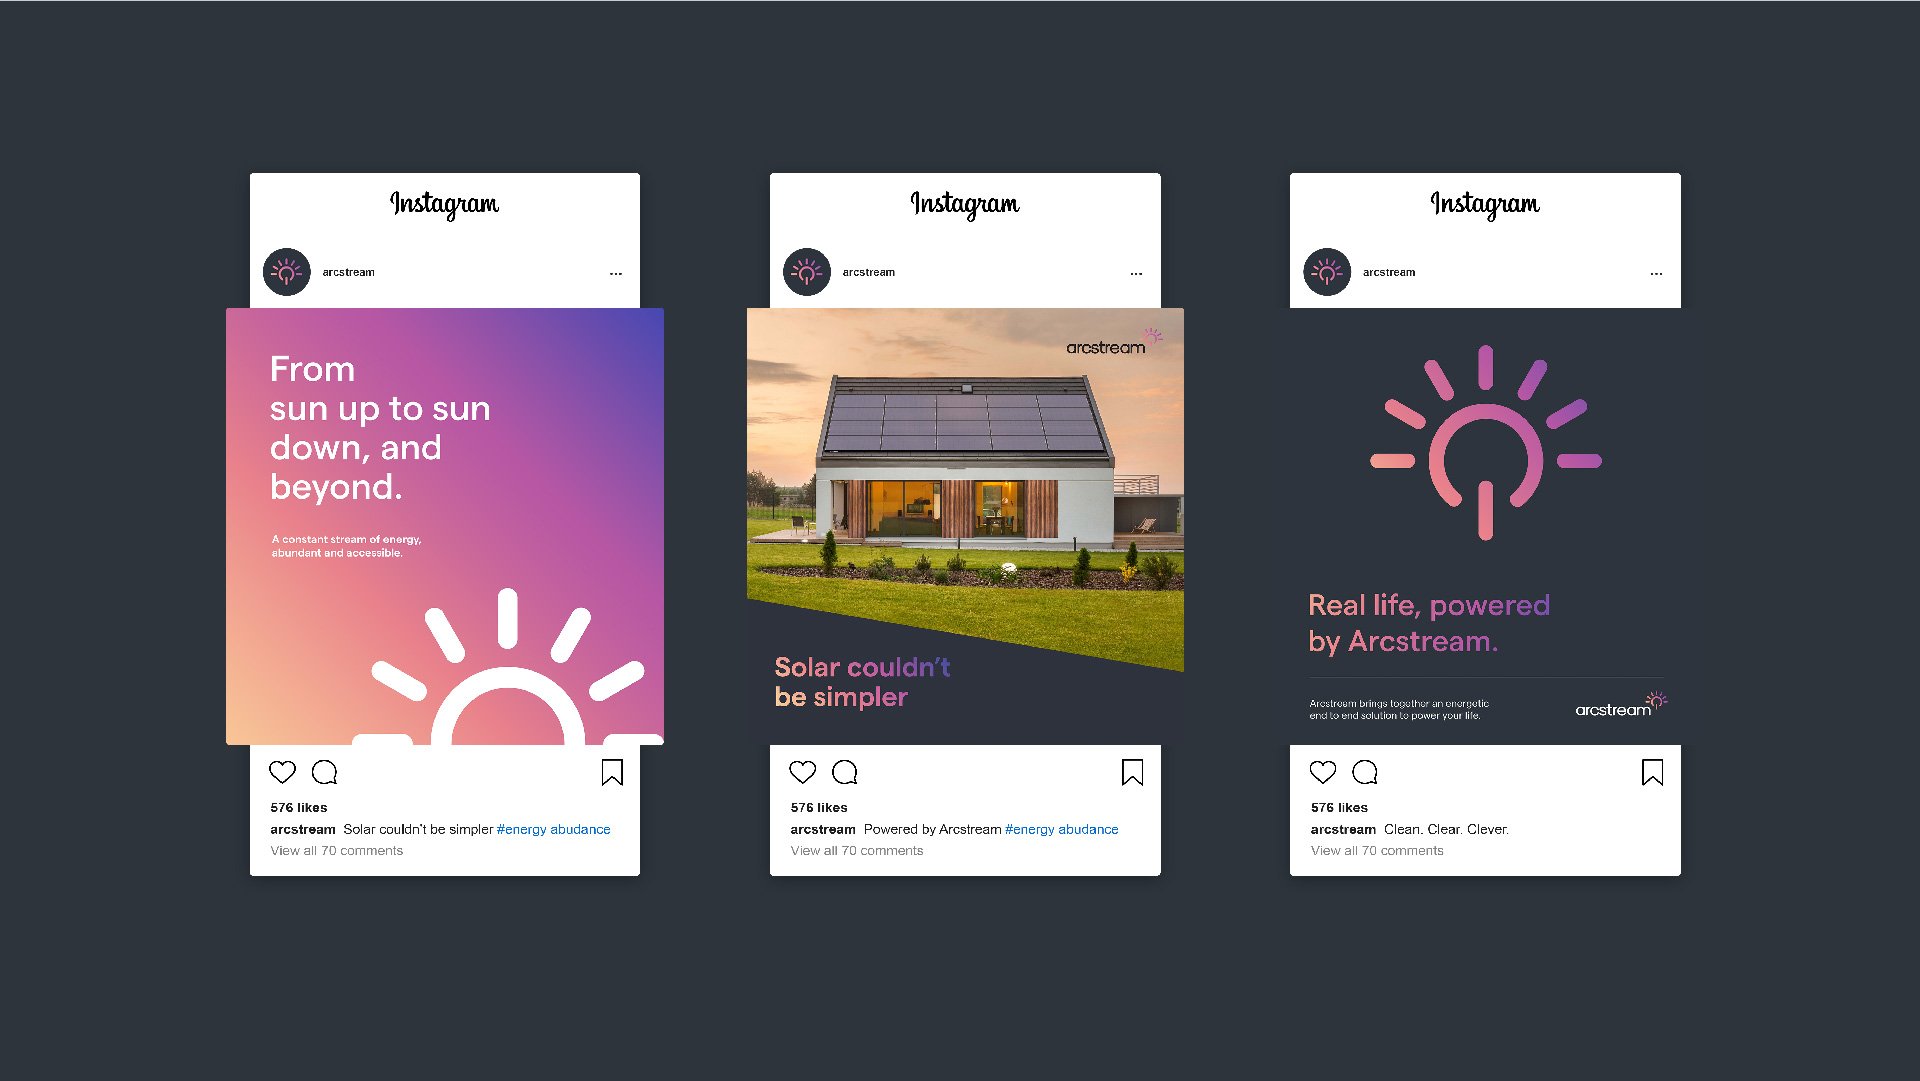This screenshot has height=1081, width=1920.
Task: View all 70 comments on the second post
Action: 857,851
